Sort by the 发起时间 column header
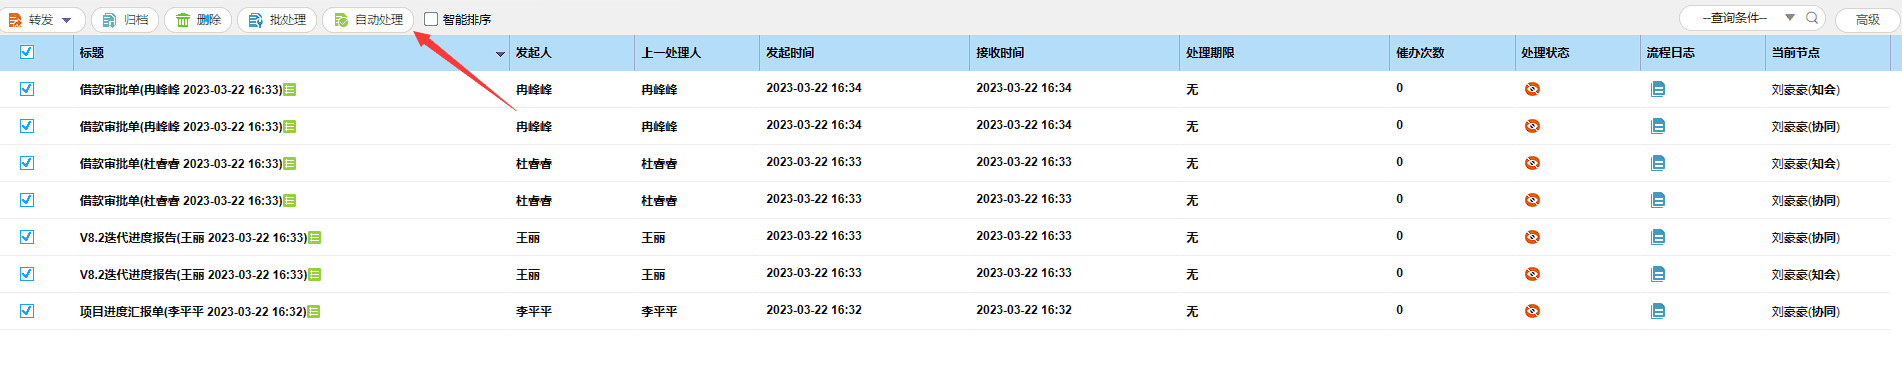Screen dimensions: 1902x366 click(x=790, y=53)
